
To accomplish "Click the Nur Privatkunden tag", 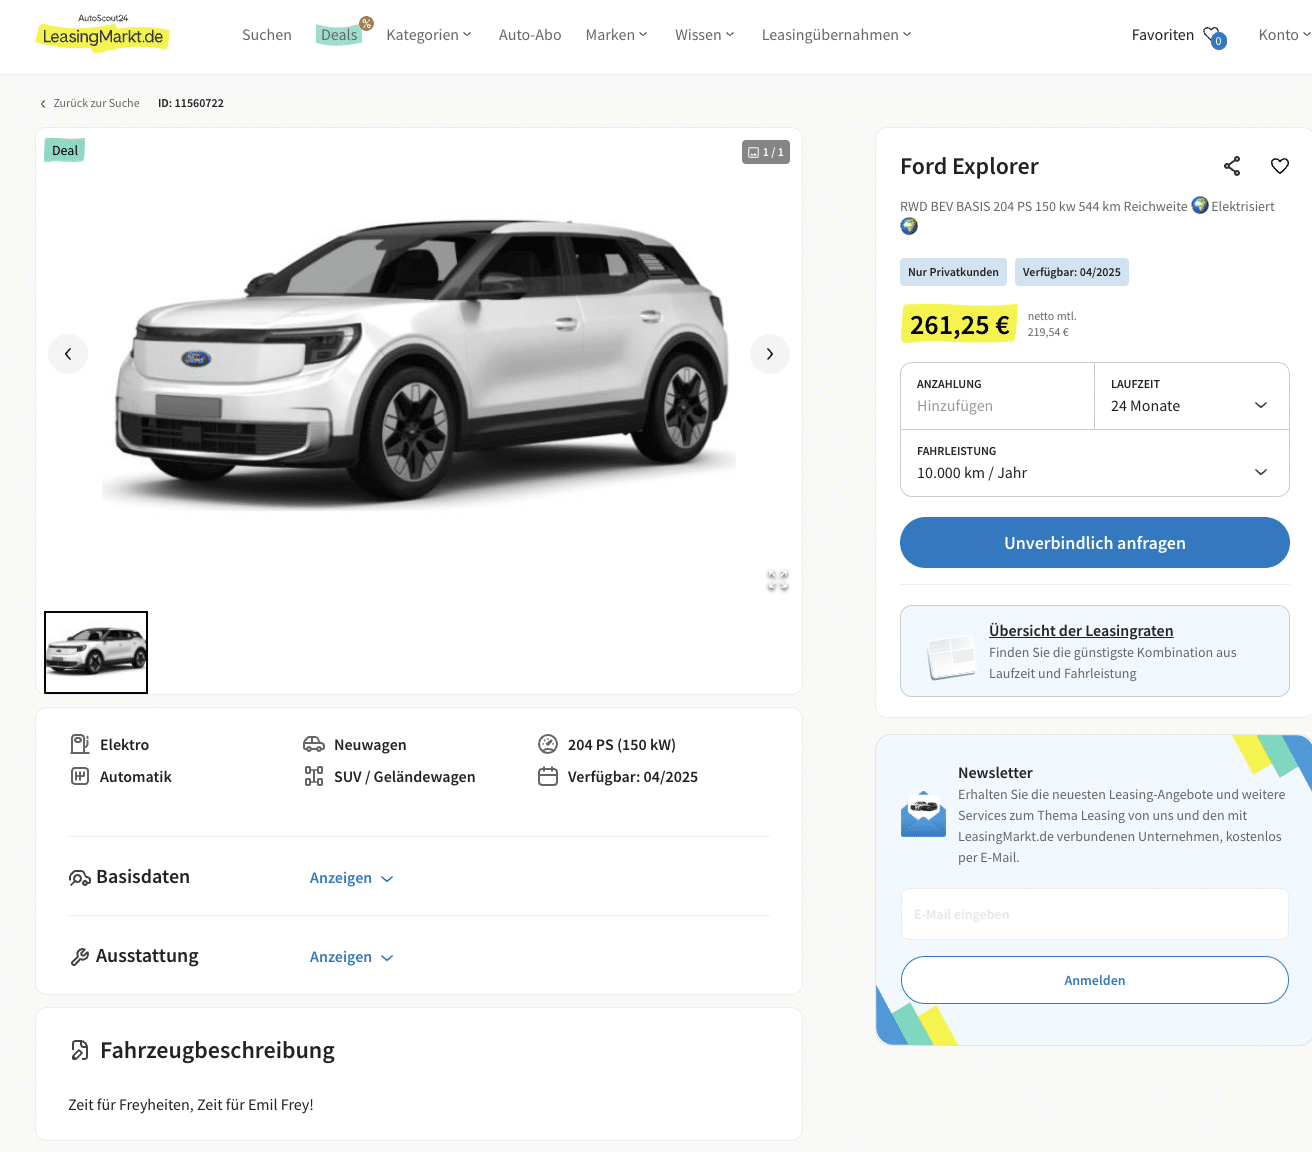I will pos(953,272).
